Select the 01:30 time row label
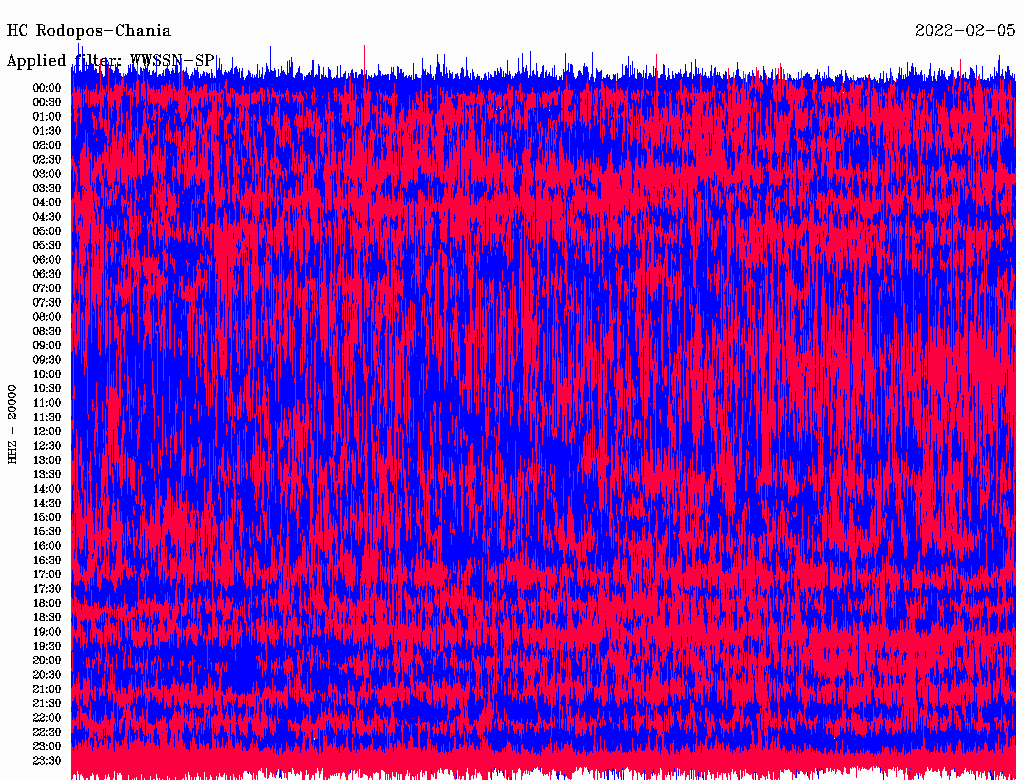 coord(47,131)
